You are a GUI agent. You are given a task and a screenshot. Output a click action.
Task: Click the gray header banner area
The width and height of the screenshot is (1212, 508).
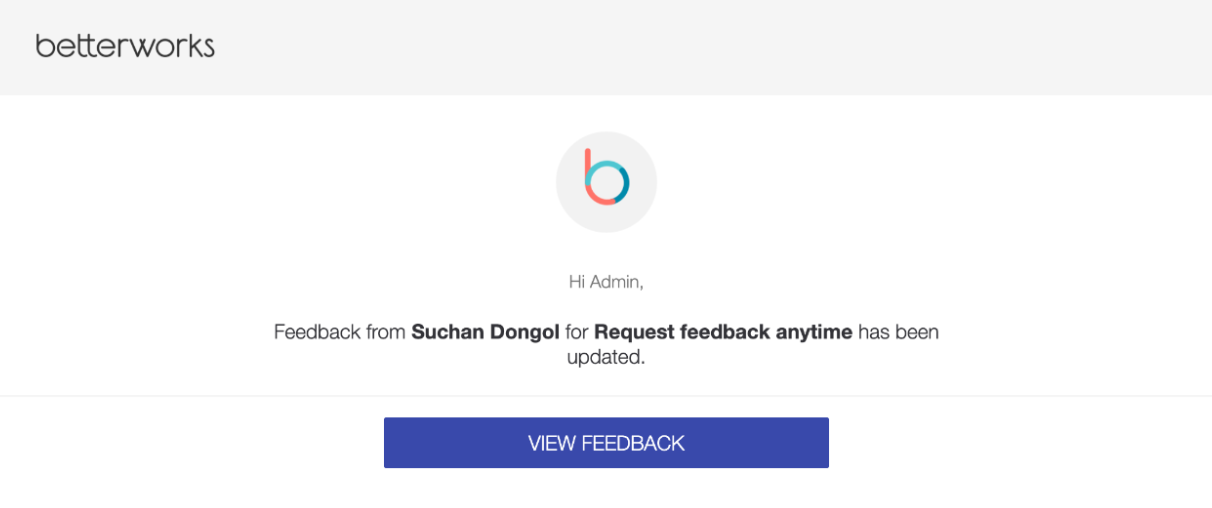[606, 47]
